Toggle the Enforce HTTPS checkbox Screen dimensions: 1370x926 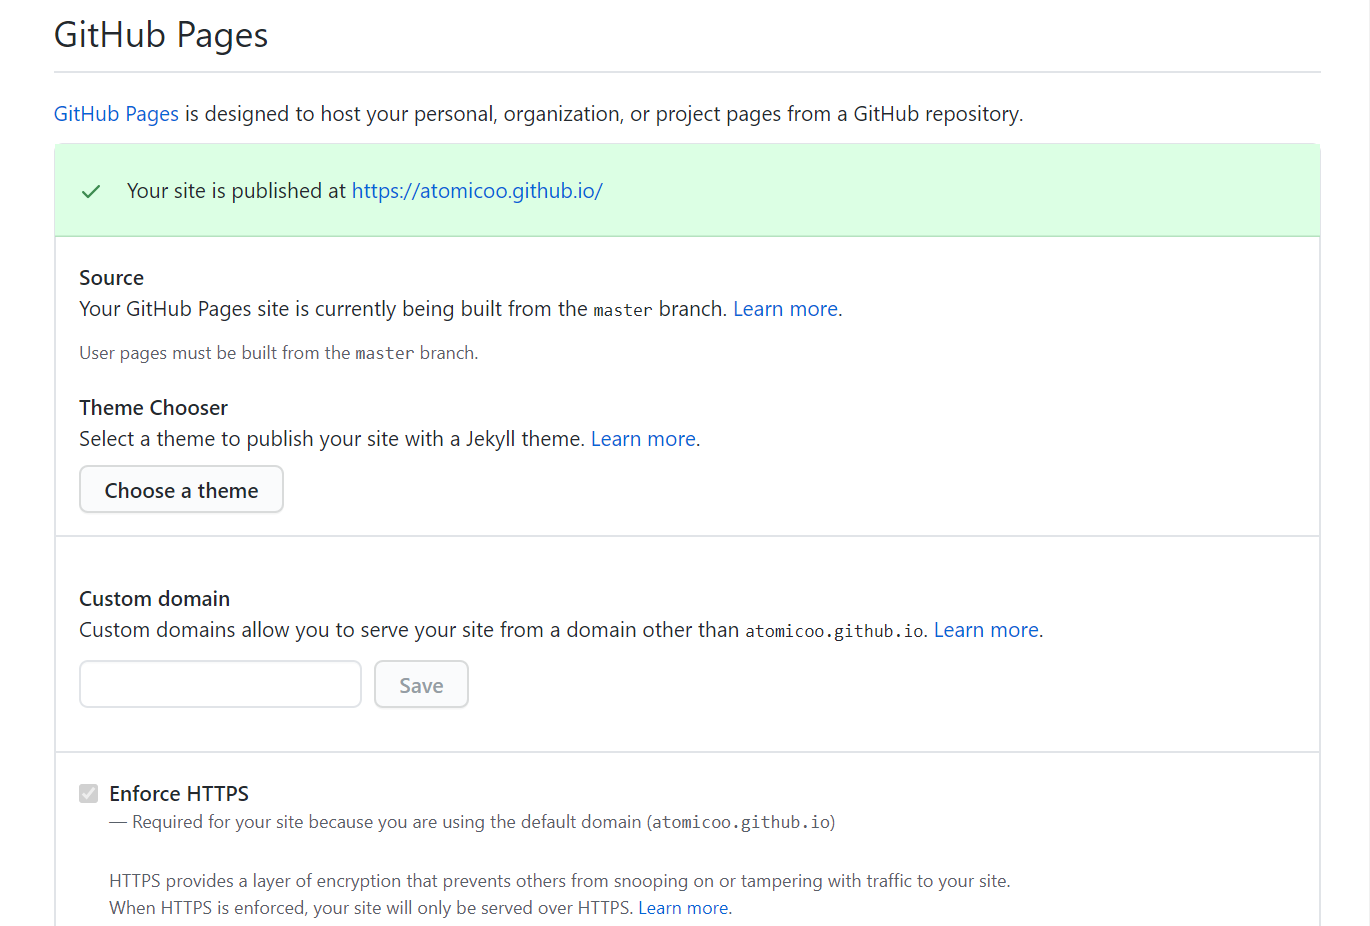click(x=89, y=794)
